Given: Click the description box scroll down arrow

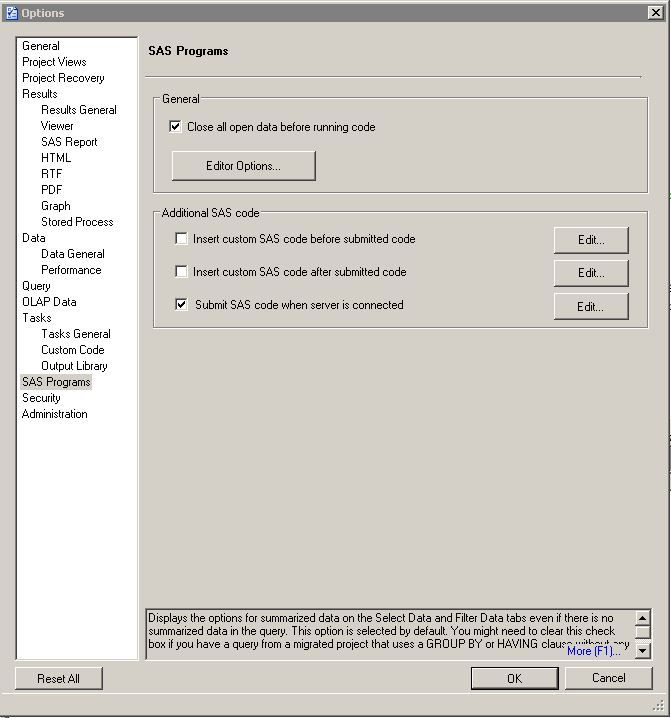Looking at the screenshot, I should pyautogui.click(x=643, y=651).
